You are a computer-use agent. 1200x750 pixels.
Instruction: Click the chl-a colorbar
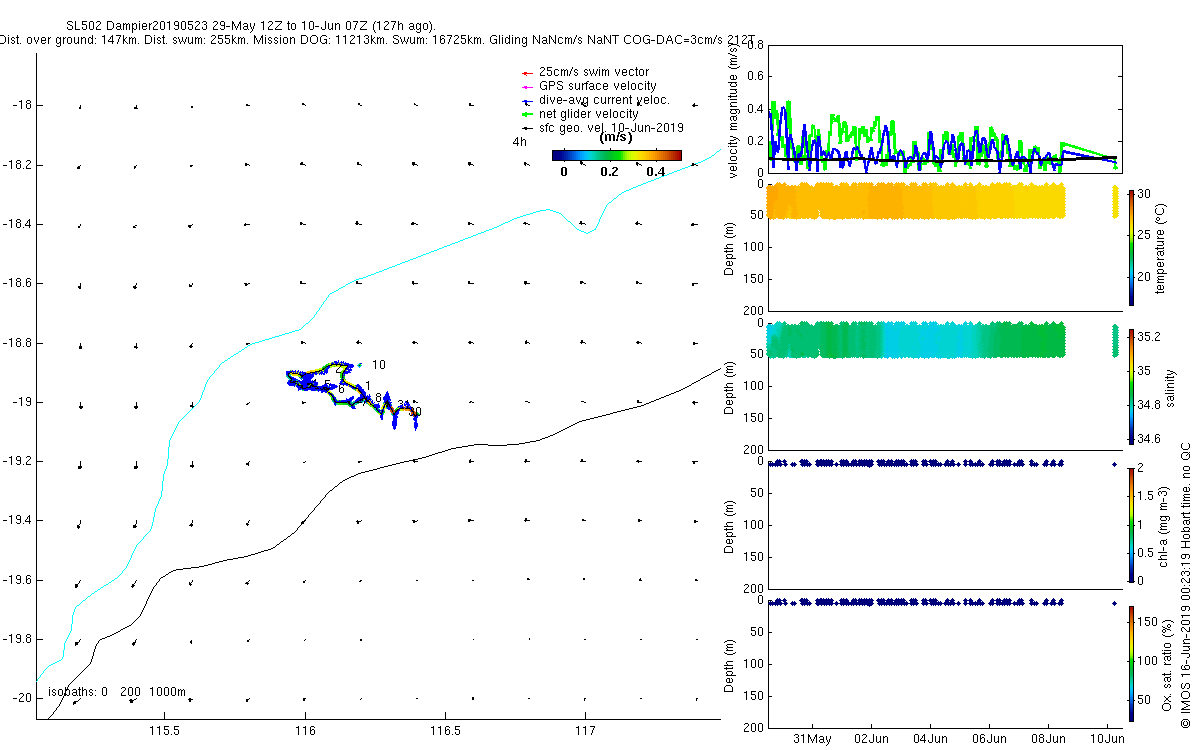pos(1131,524)
